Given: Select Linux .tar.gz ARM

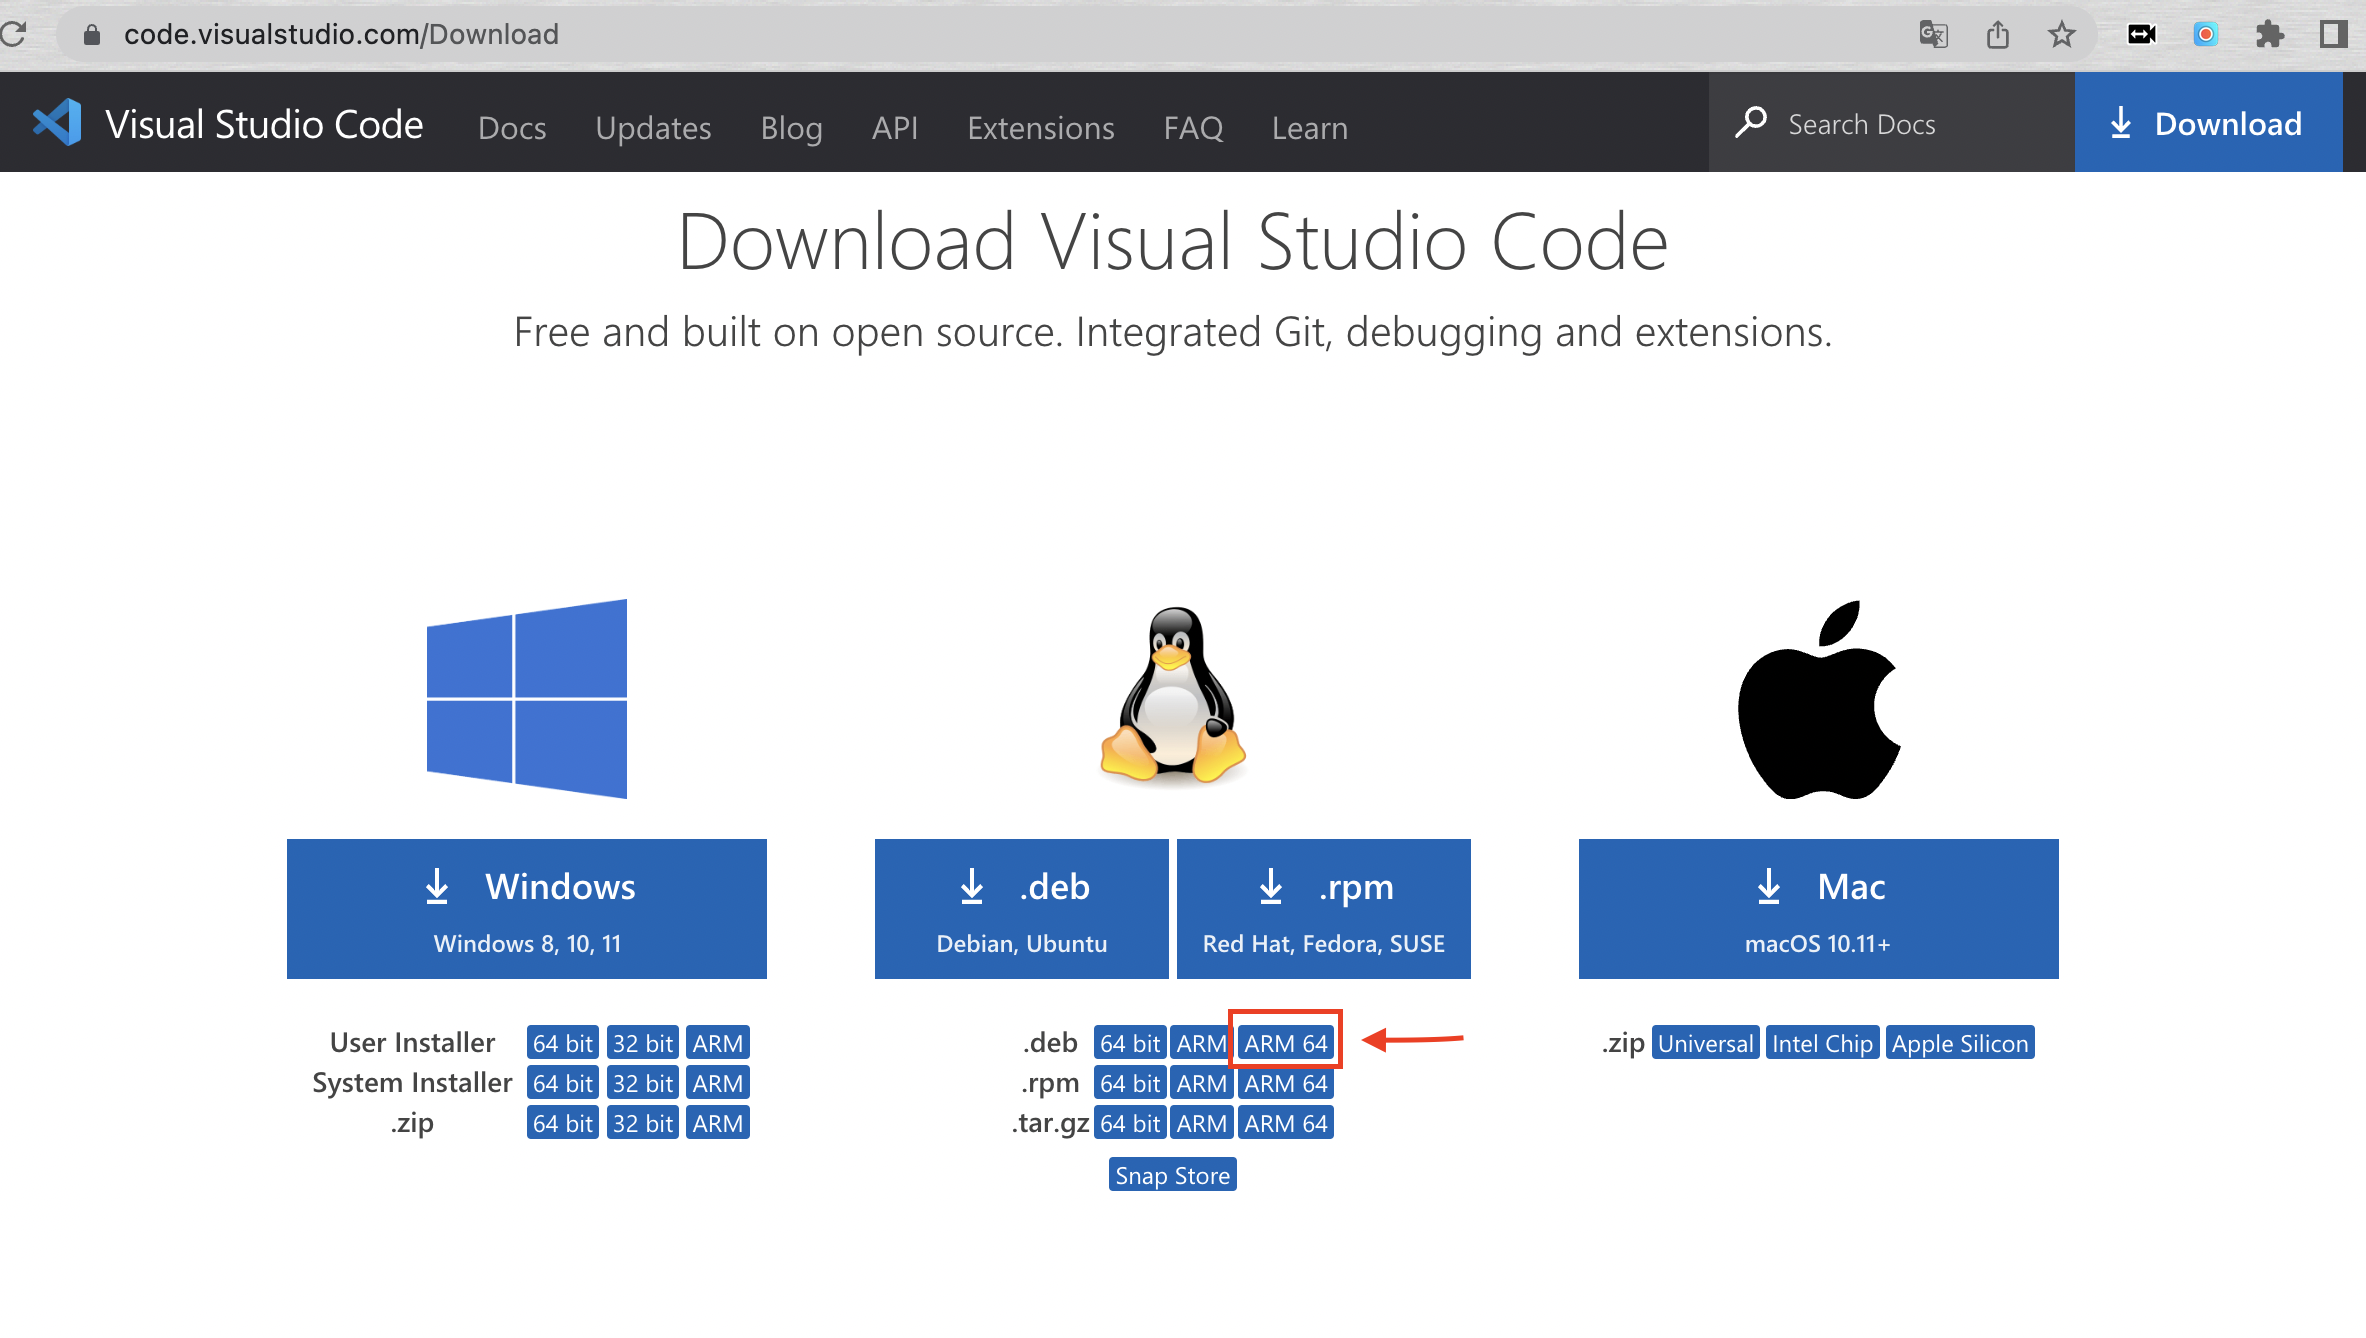Looking at the screenshot, I should tap(1201, 1123).
